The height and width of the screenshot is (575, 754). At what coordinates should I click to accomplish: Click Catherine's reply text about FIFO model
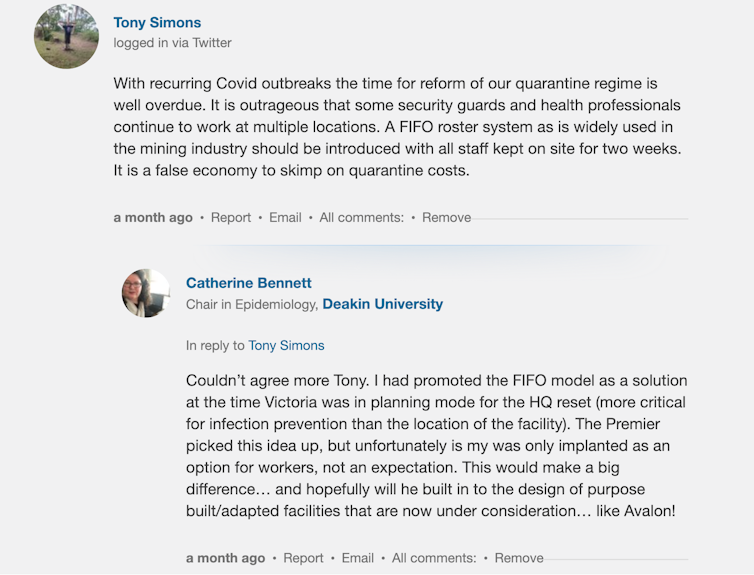click(436, 446)
